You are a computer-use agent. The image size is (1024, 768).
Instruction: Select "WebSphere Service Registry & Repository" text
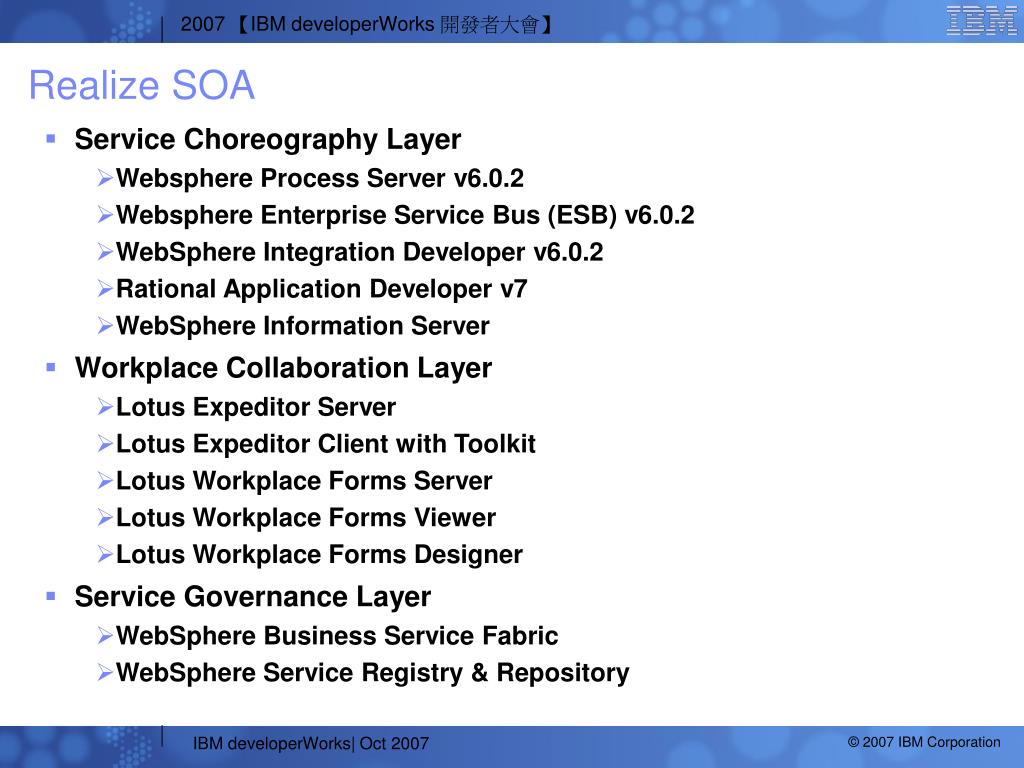coord(373,673)
